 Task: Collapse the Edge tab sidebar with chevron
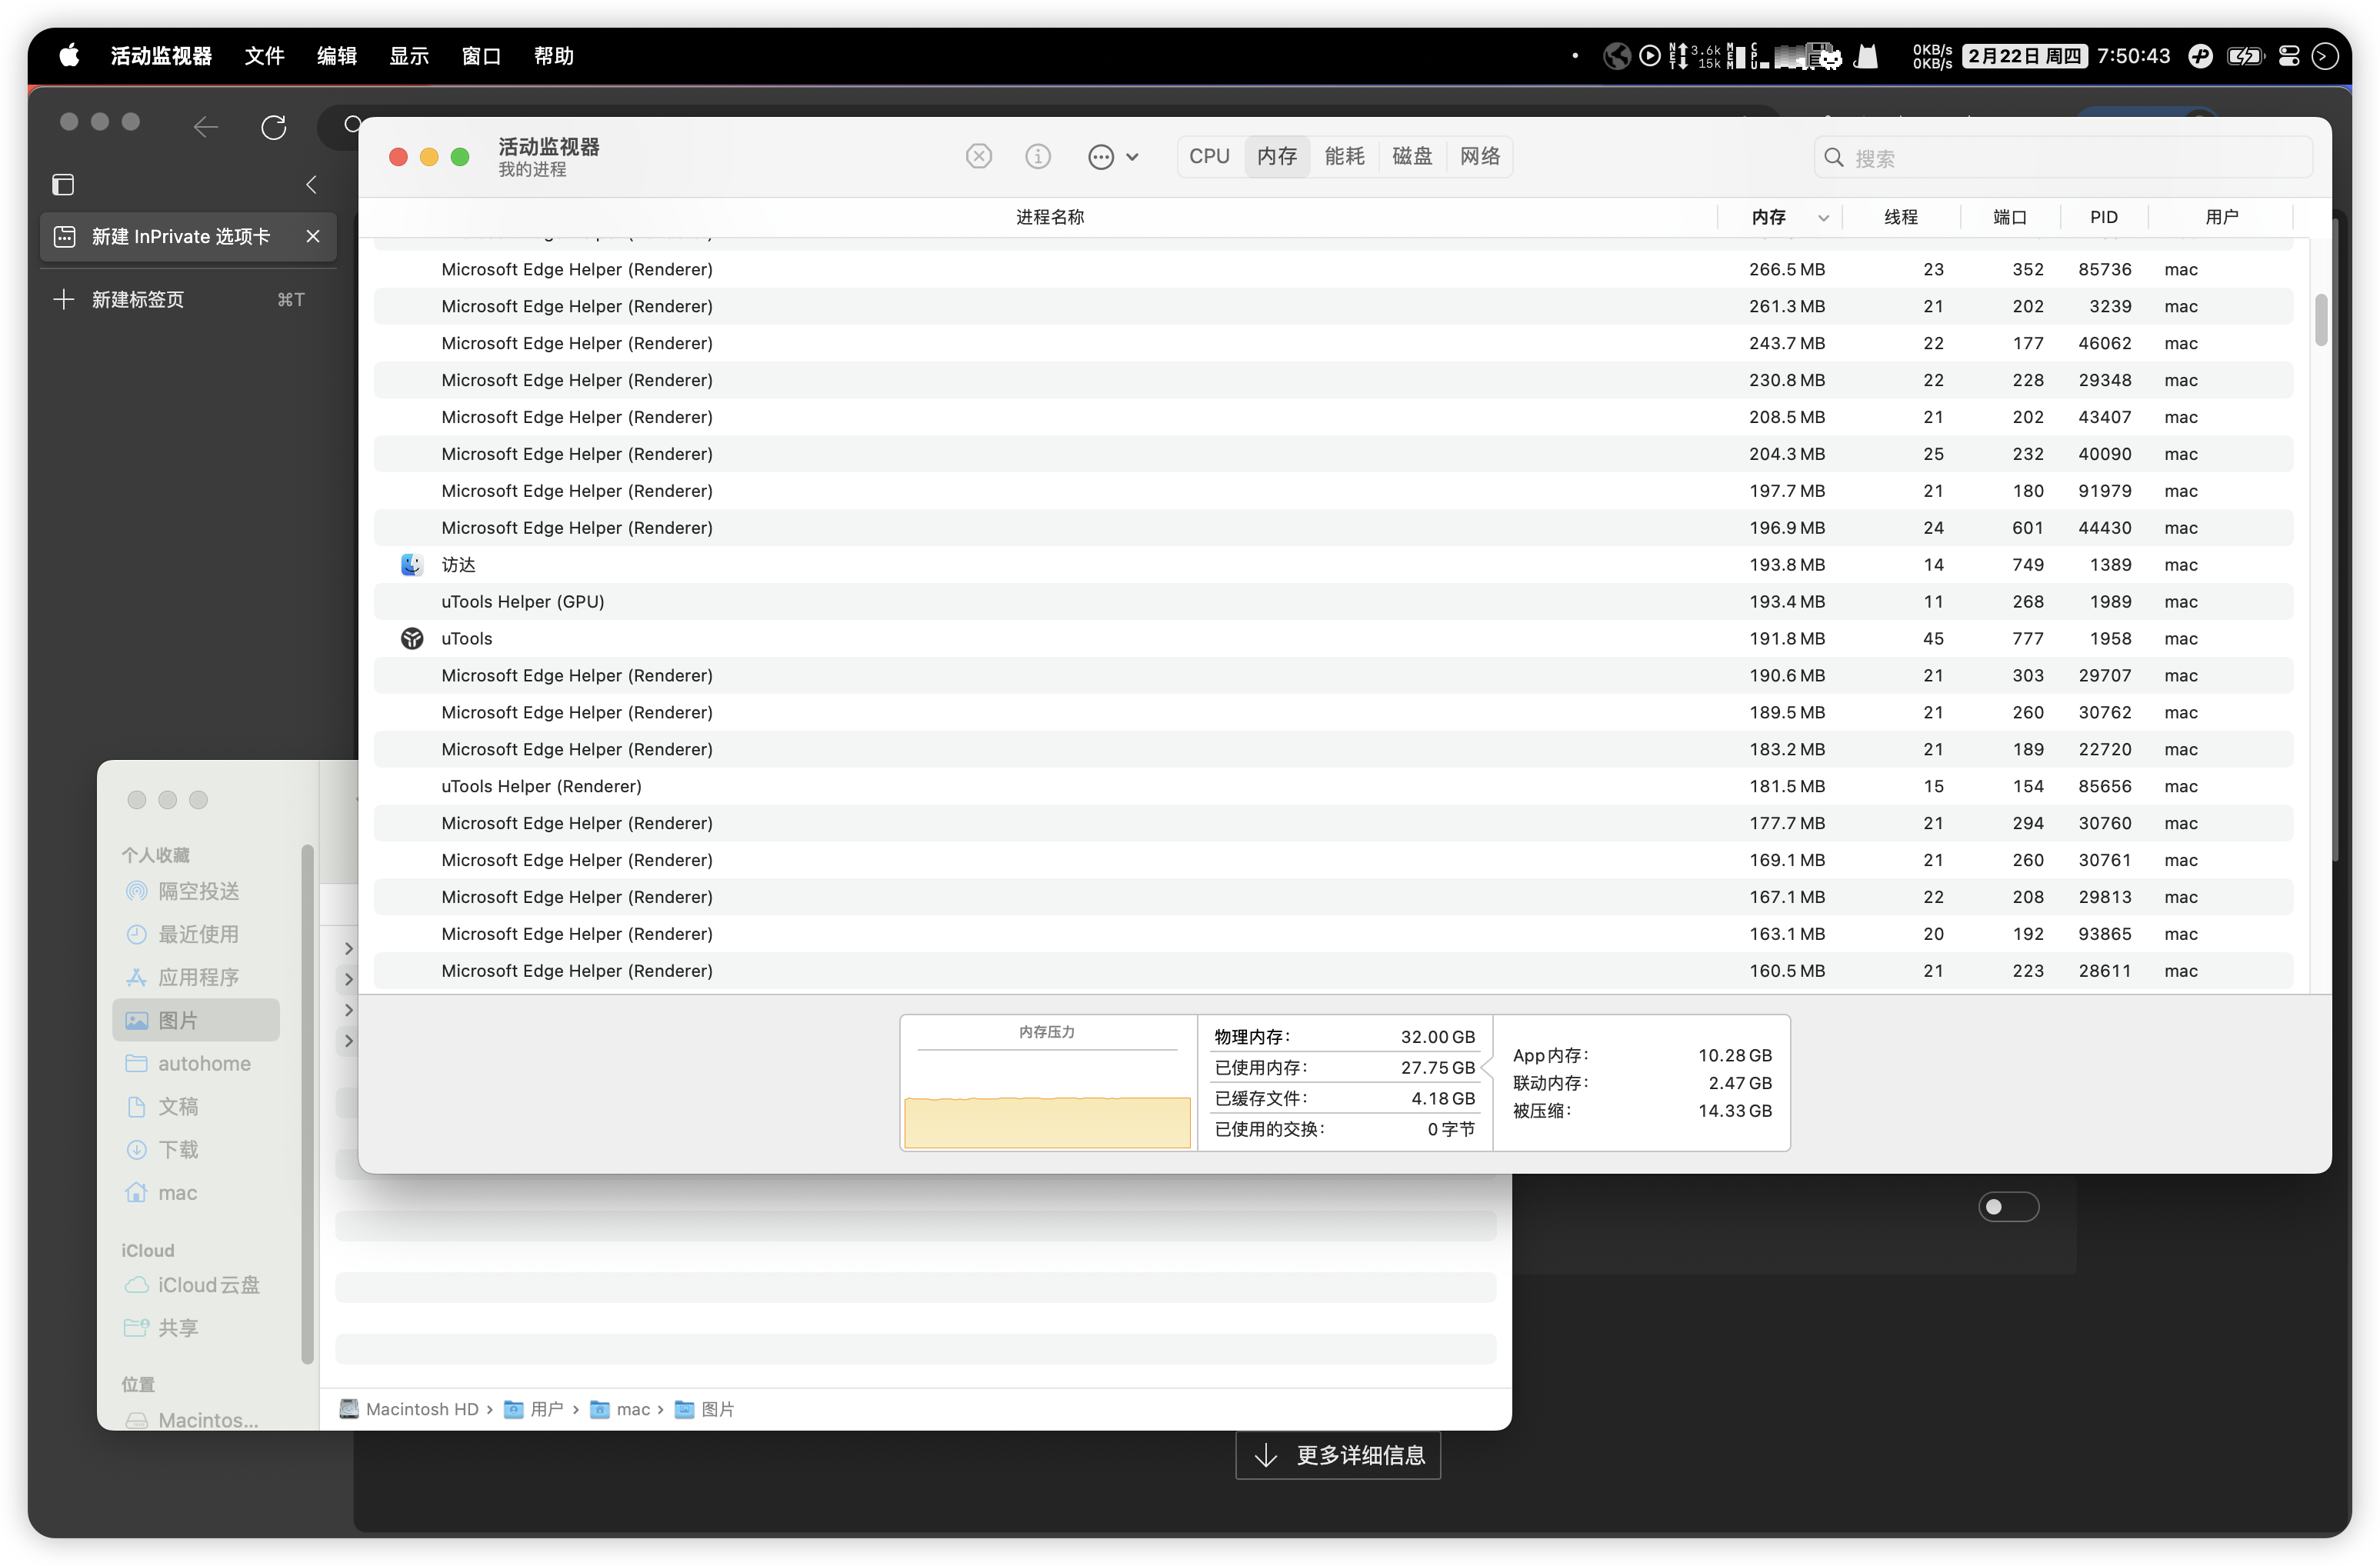(311, 185)
